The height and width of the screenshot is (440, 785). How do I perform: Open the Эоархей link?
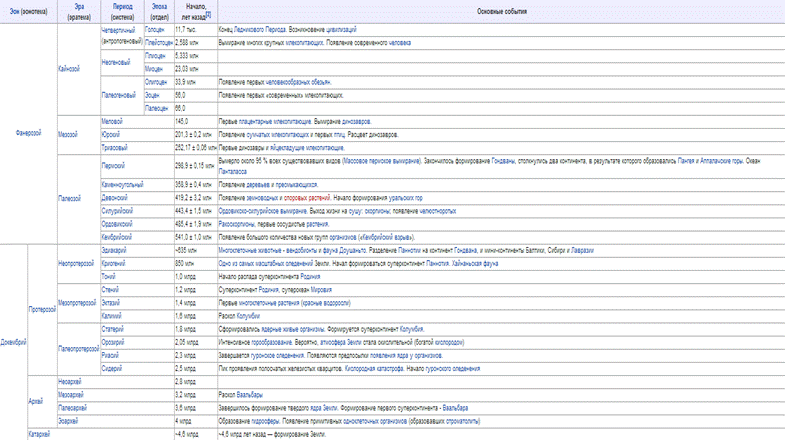68,421
